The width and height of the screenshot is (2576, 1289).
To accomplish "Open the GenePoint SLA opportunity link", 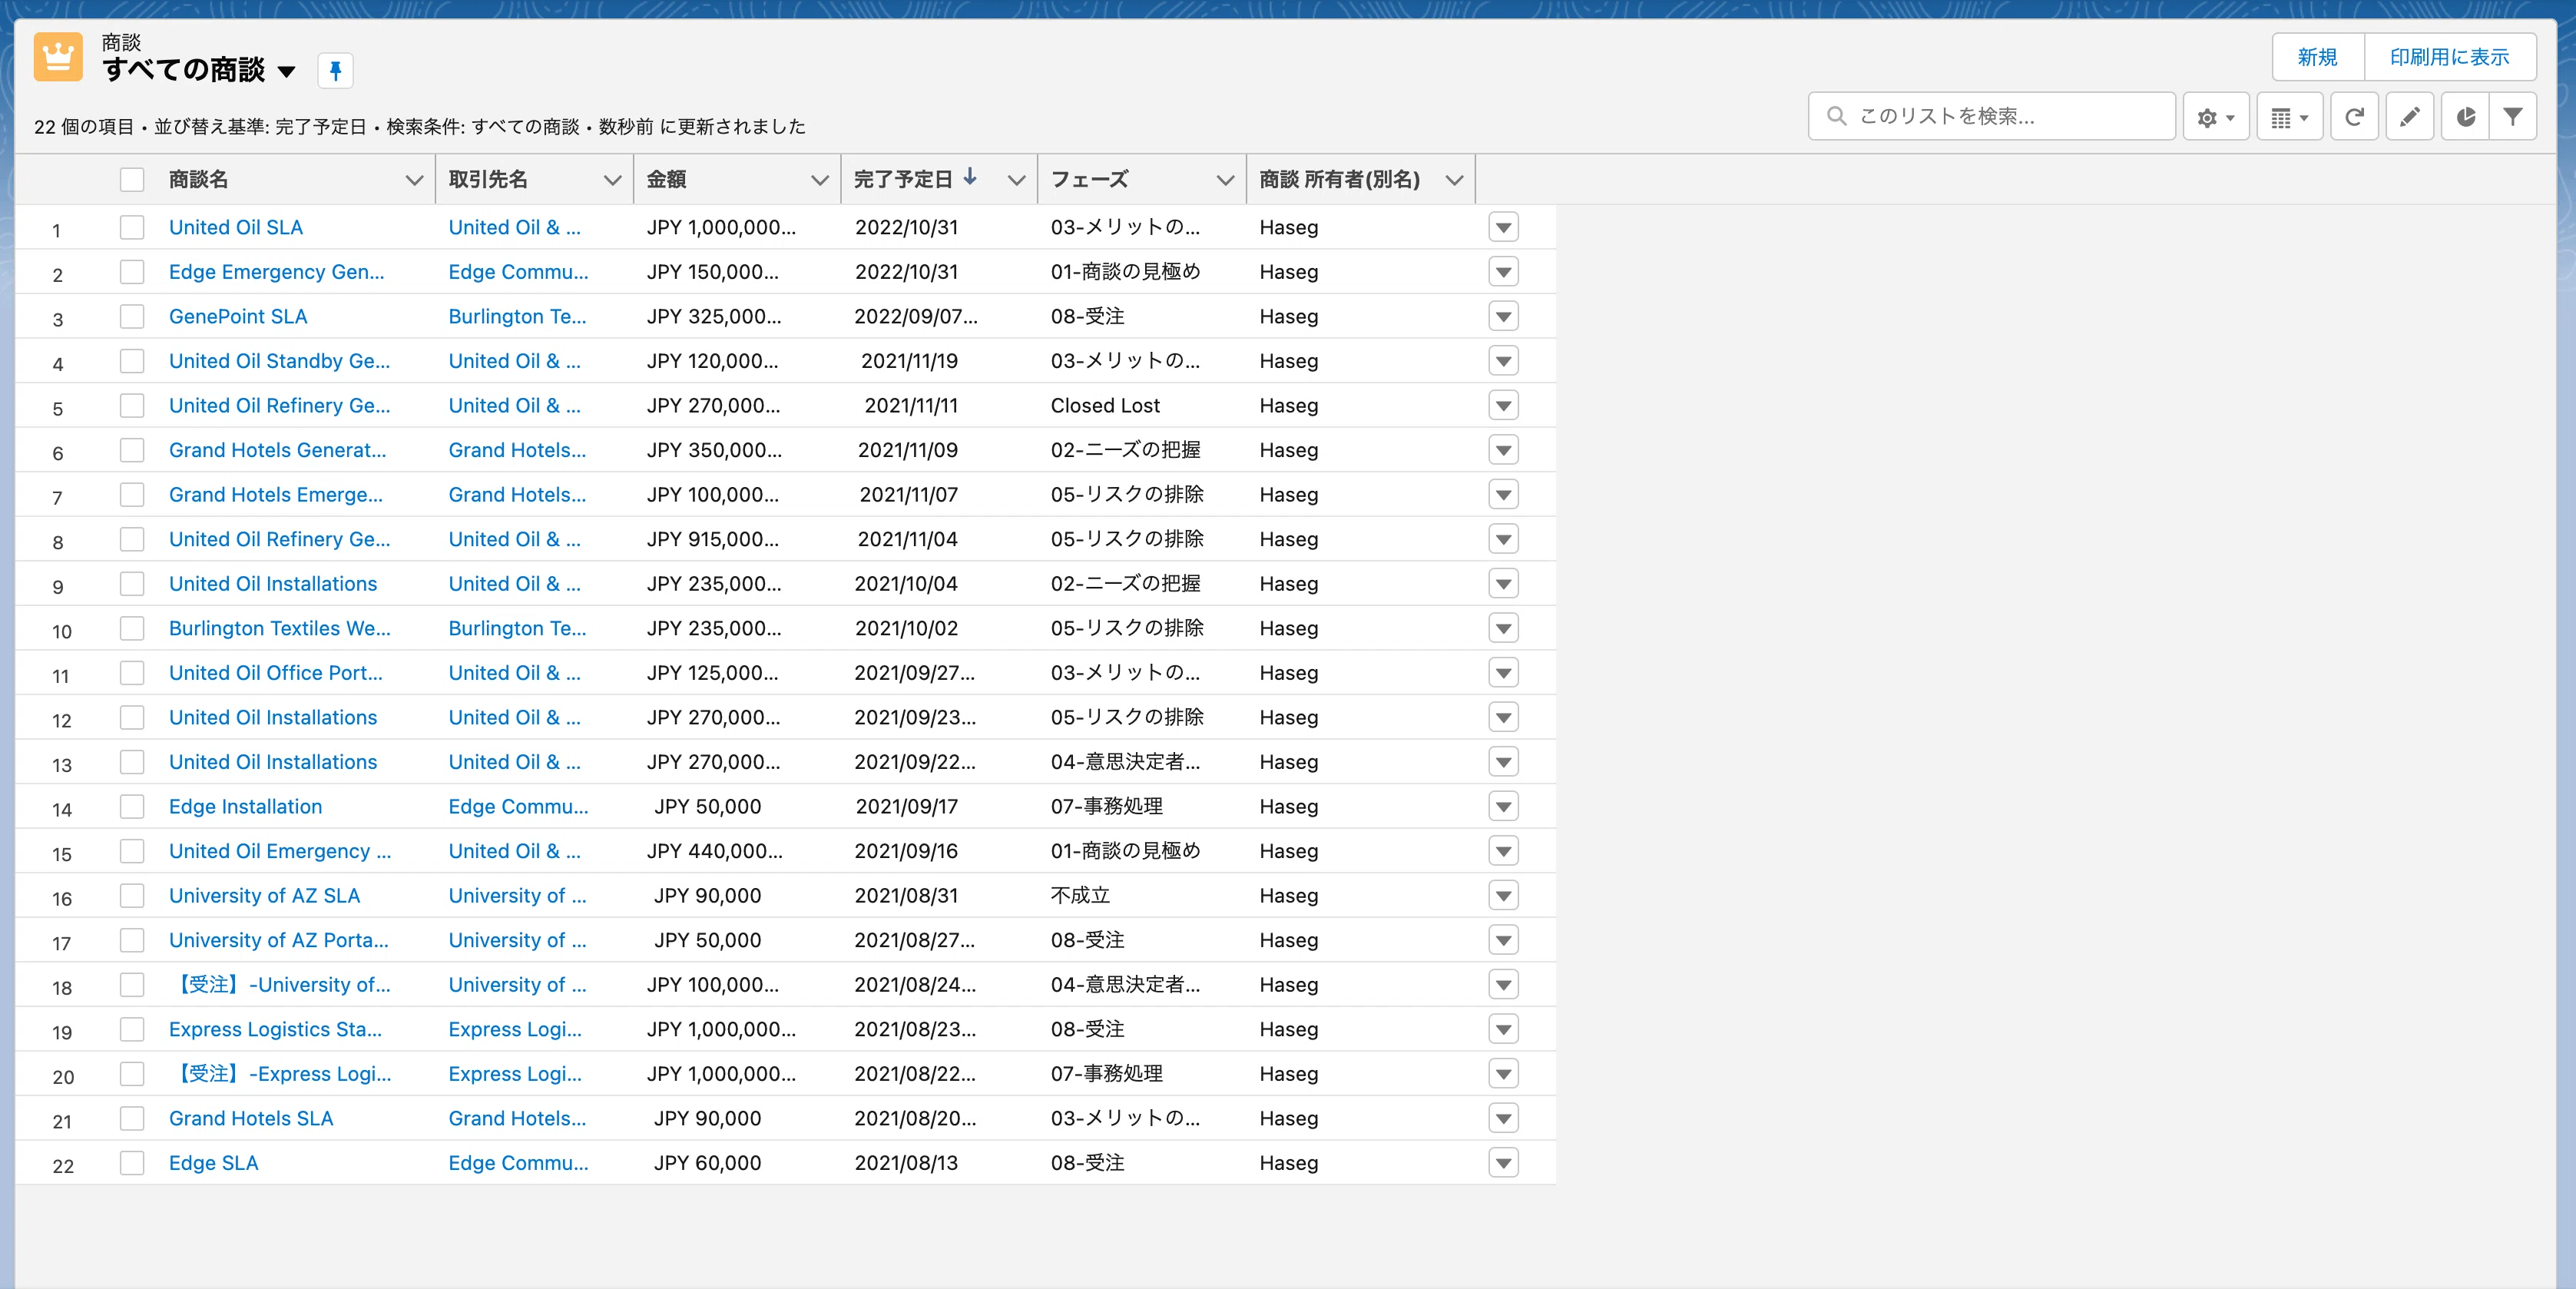I will [x=238, y=316].
